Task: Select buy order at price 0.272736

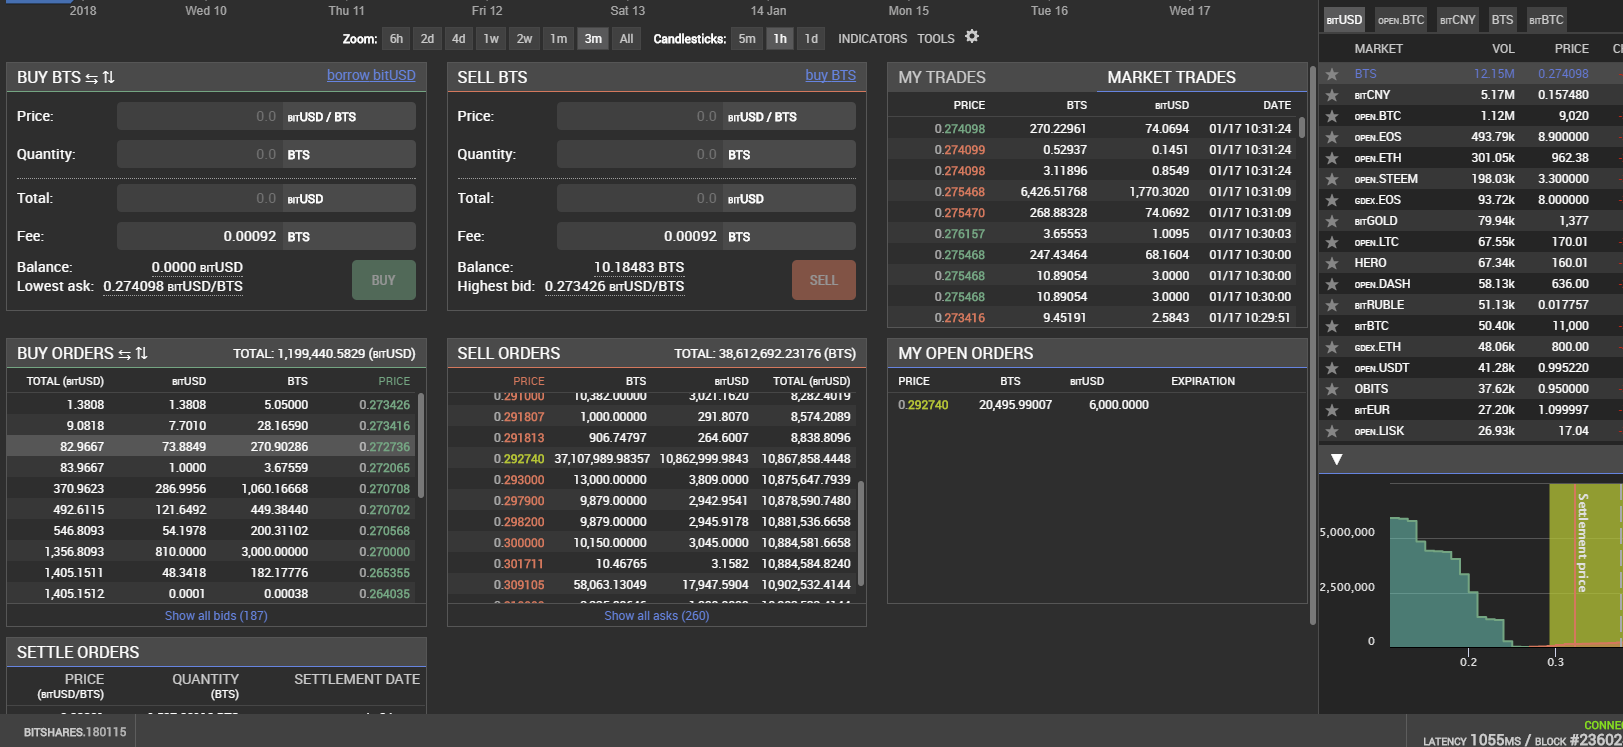Action: (x=211, y=447)
